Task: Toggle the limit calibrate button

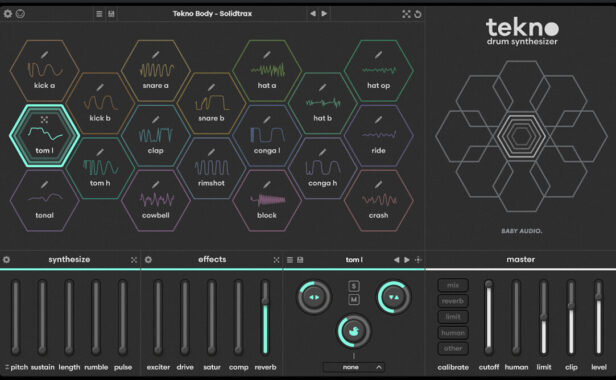Action: click(x=453, y=317)
